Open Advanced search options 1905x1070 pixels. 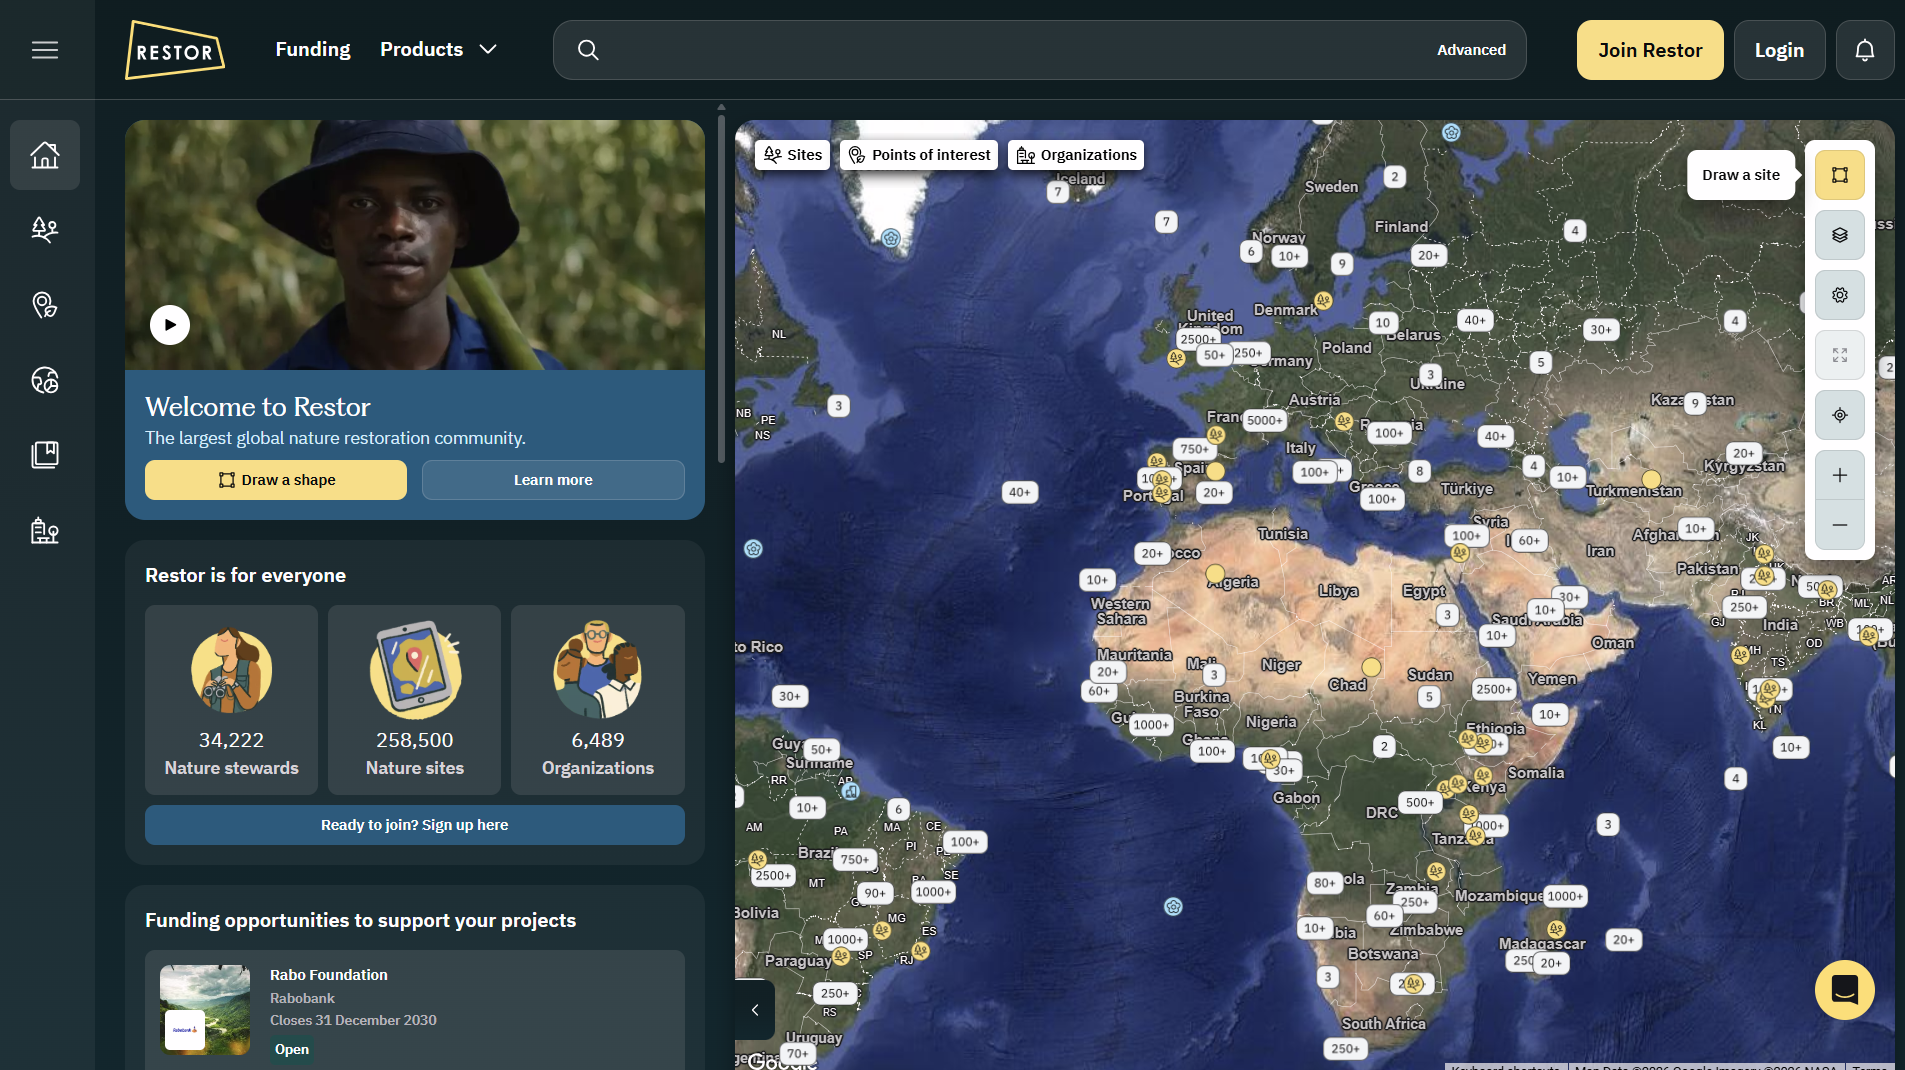coord(1470,50)
